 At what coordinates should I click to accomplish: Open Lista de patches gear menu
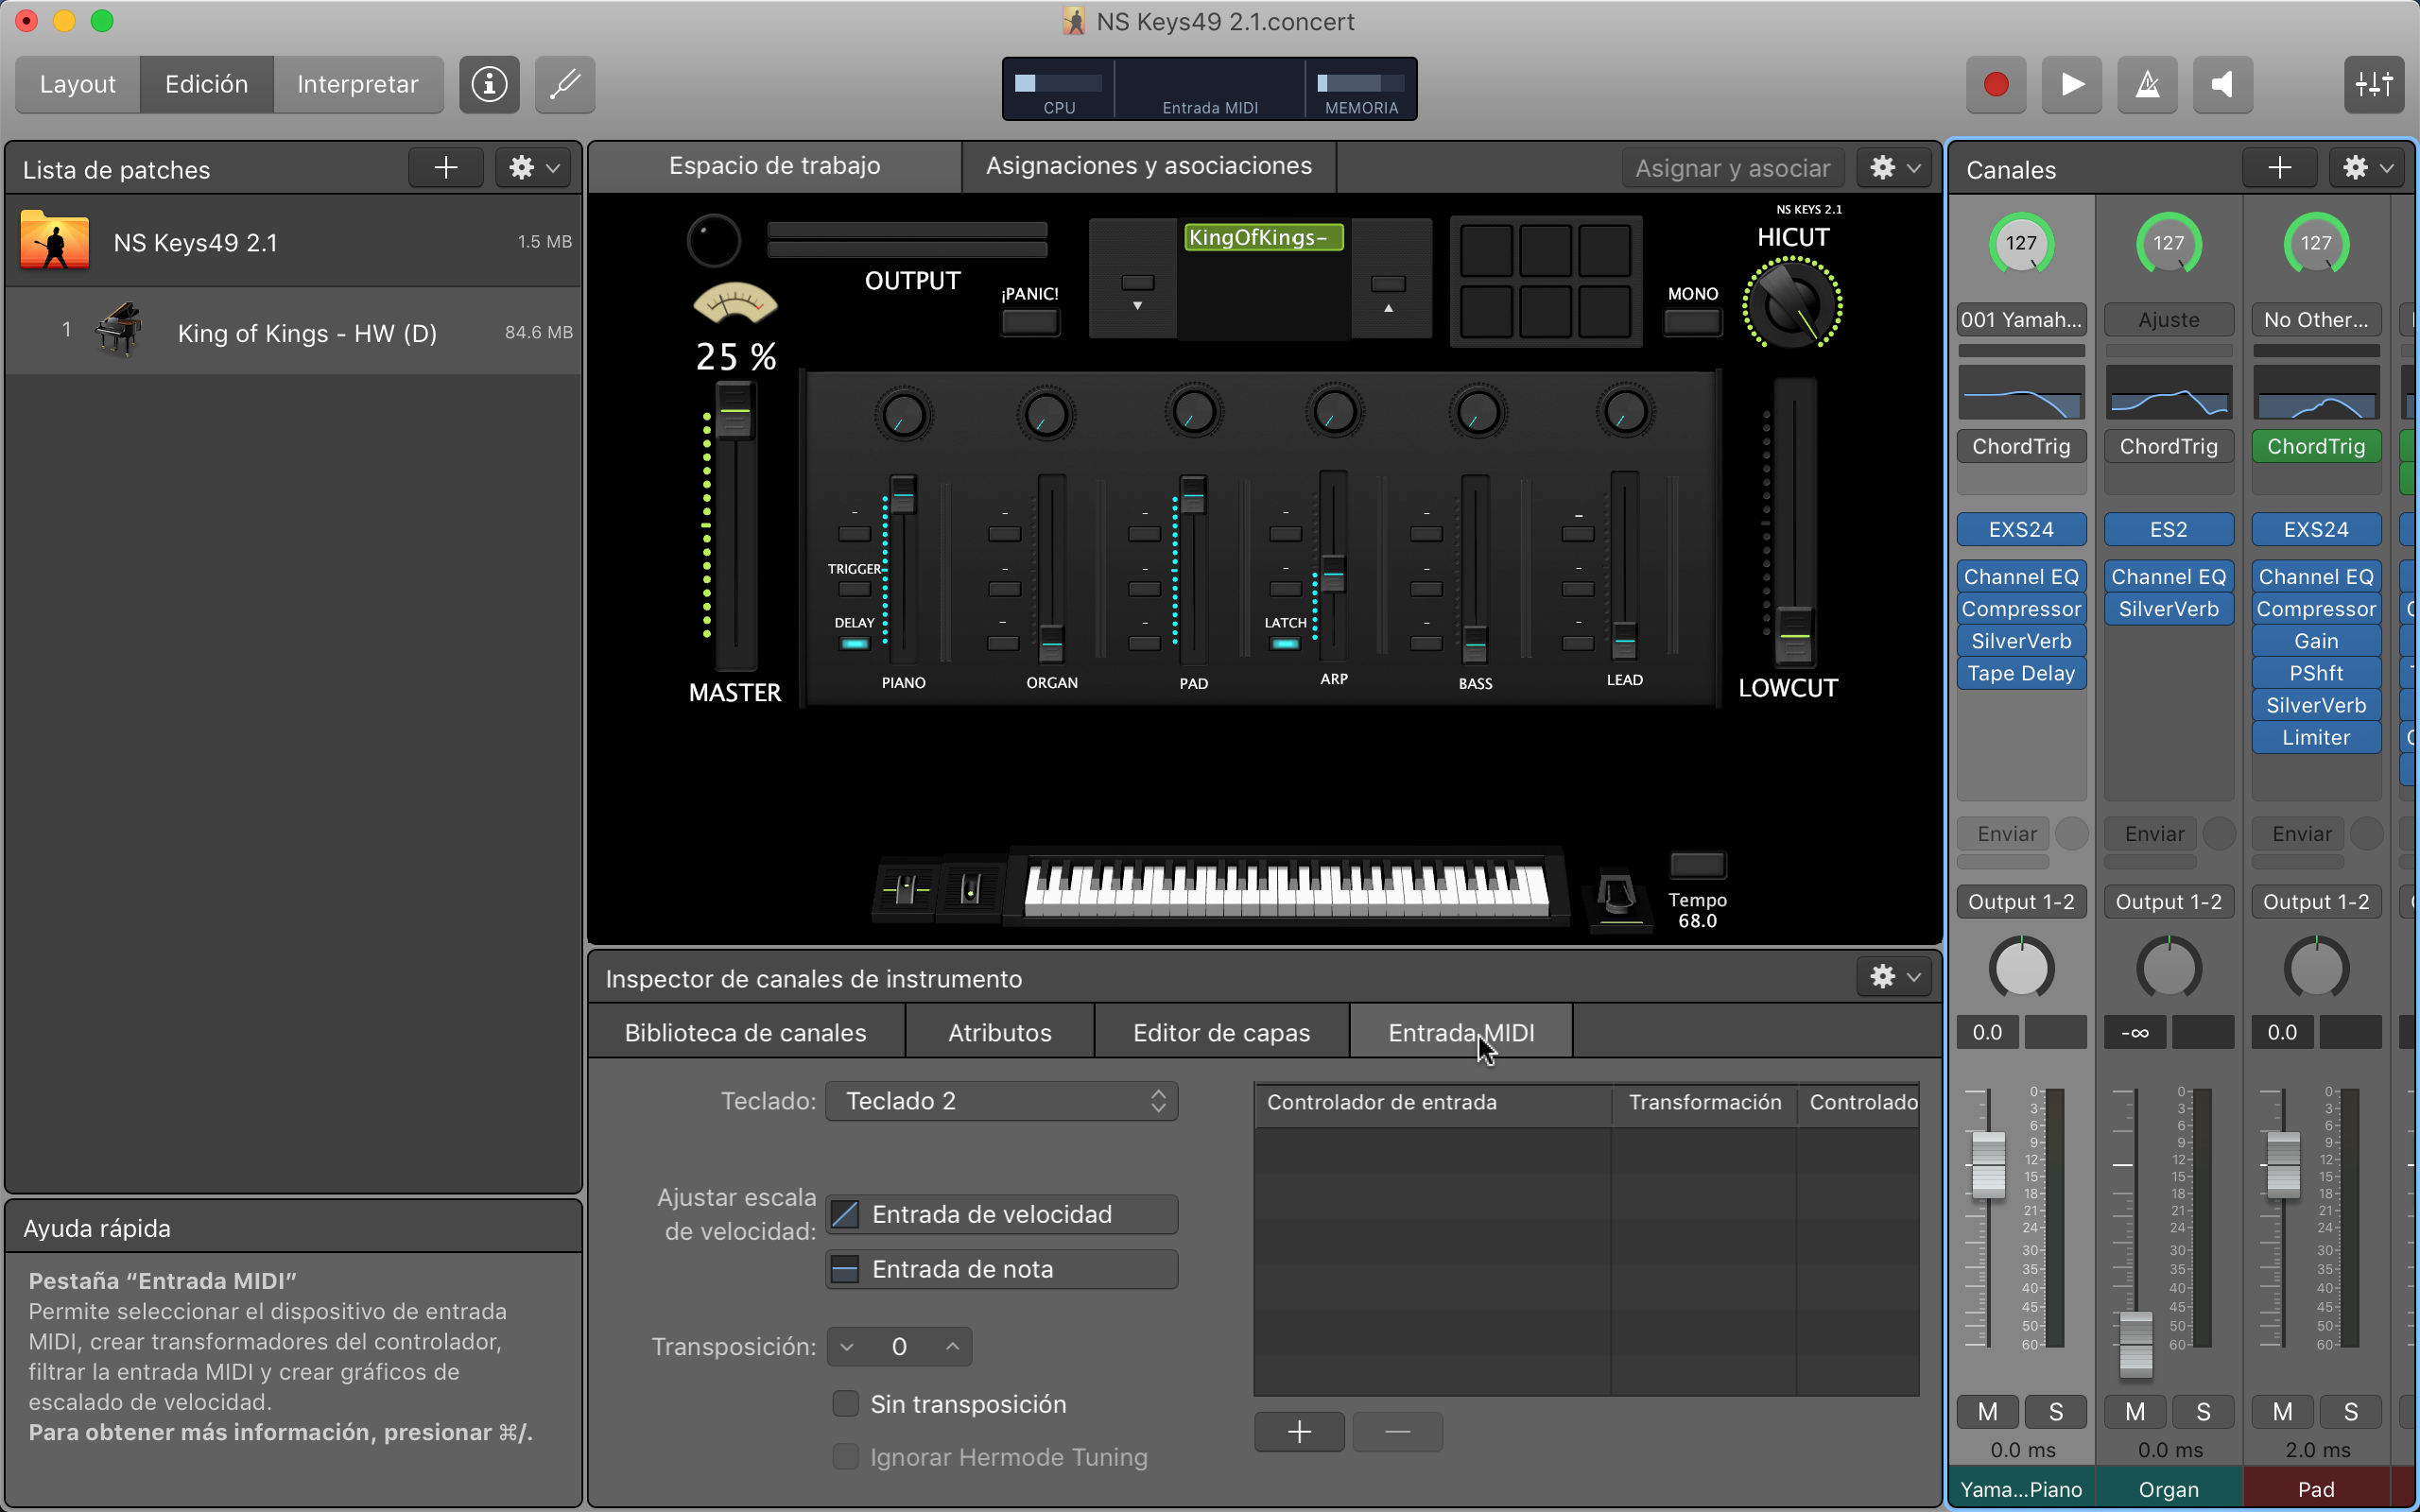click(533, 168)
